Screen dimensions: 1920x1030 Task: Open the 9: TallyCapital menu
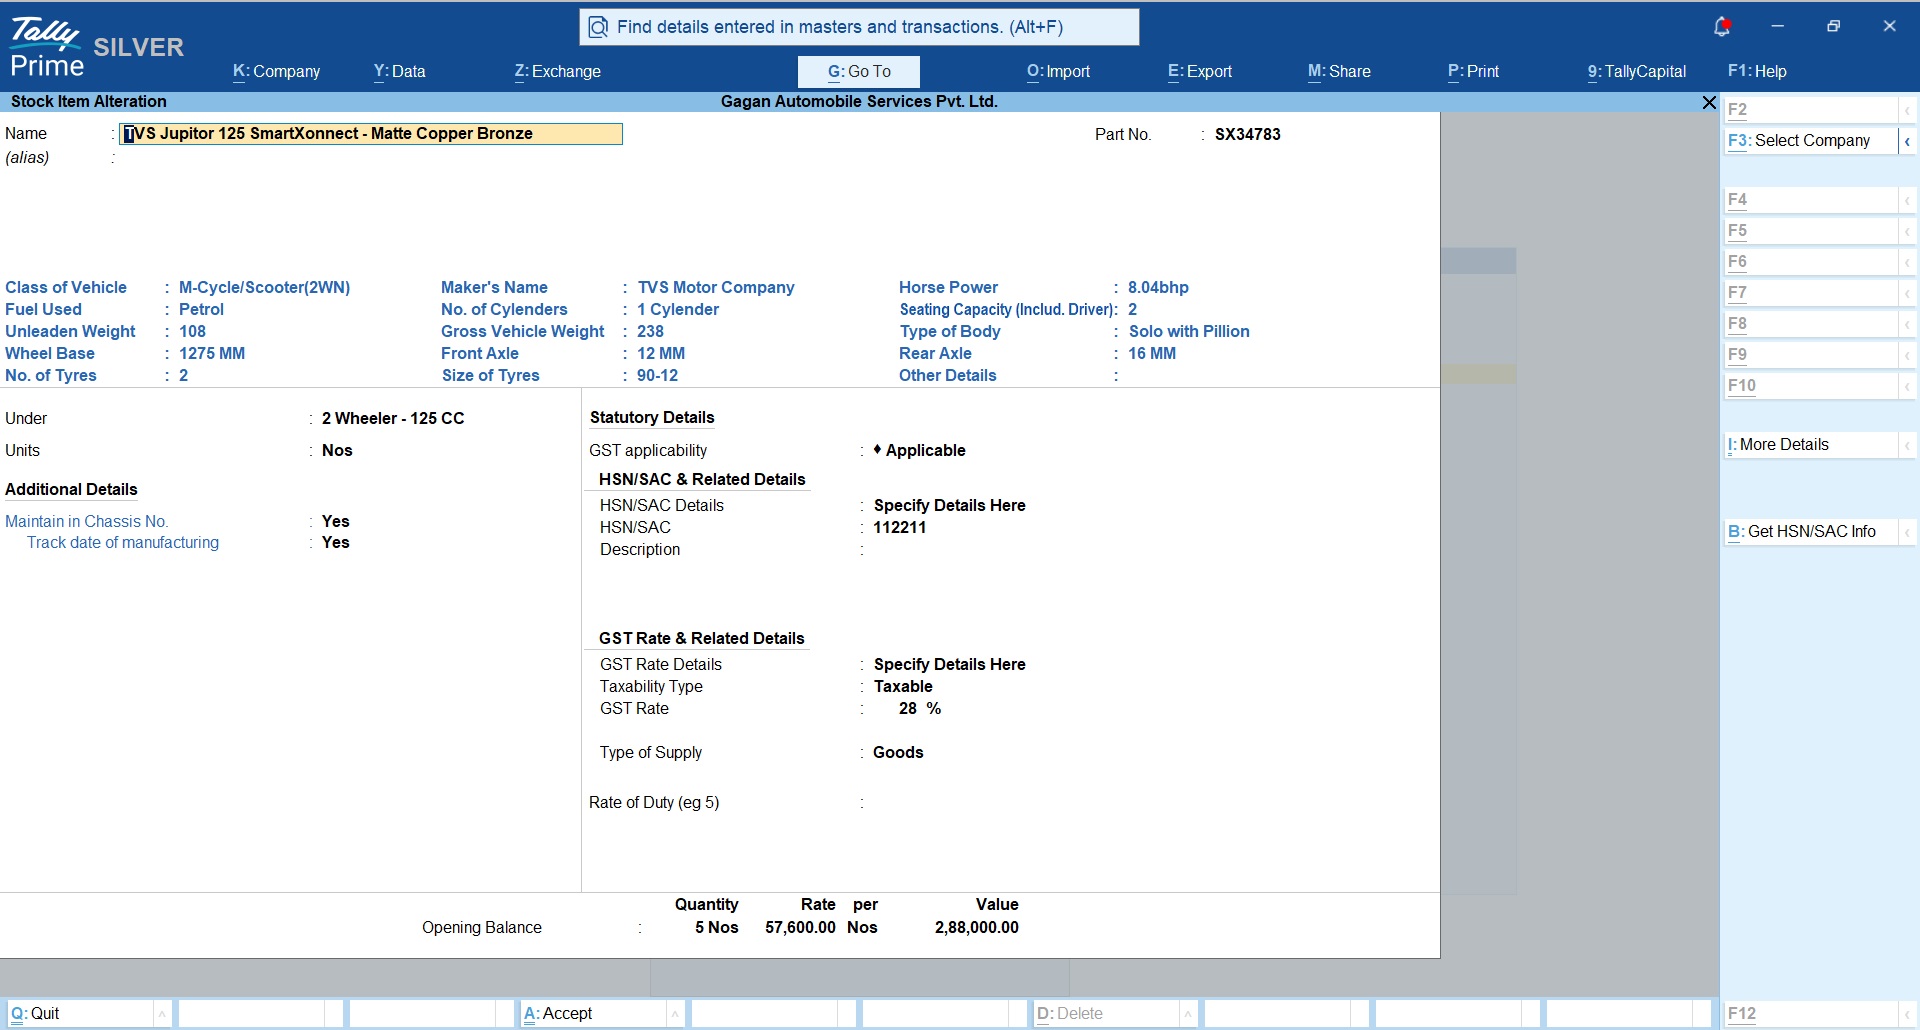[1637, 71]
